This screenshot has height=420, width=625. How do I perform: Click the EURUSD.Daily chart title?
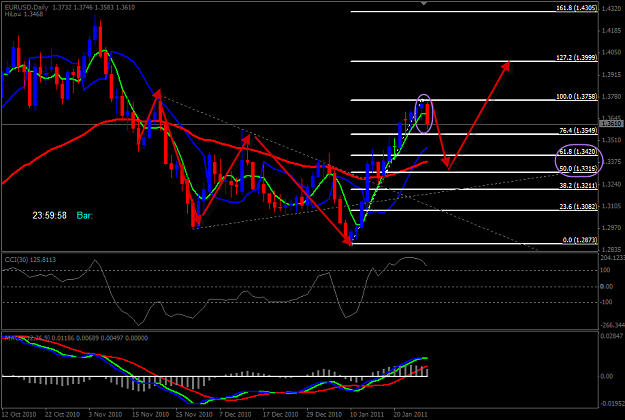(27, 8)
